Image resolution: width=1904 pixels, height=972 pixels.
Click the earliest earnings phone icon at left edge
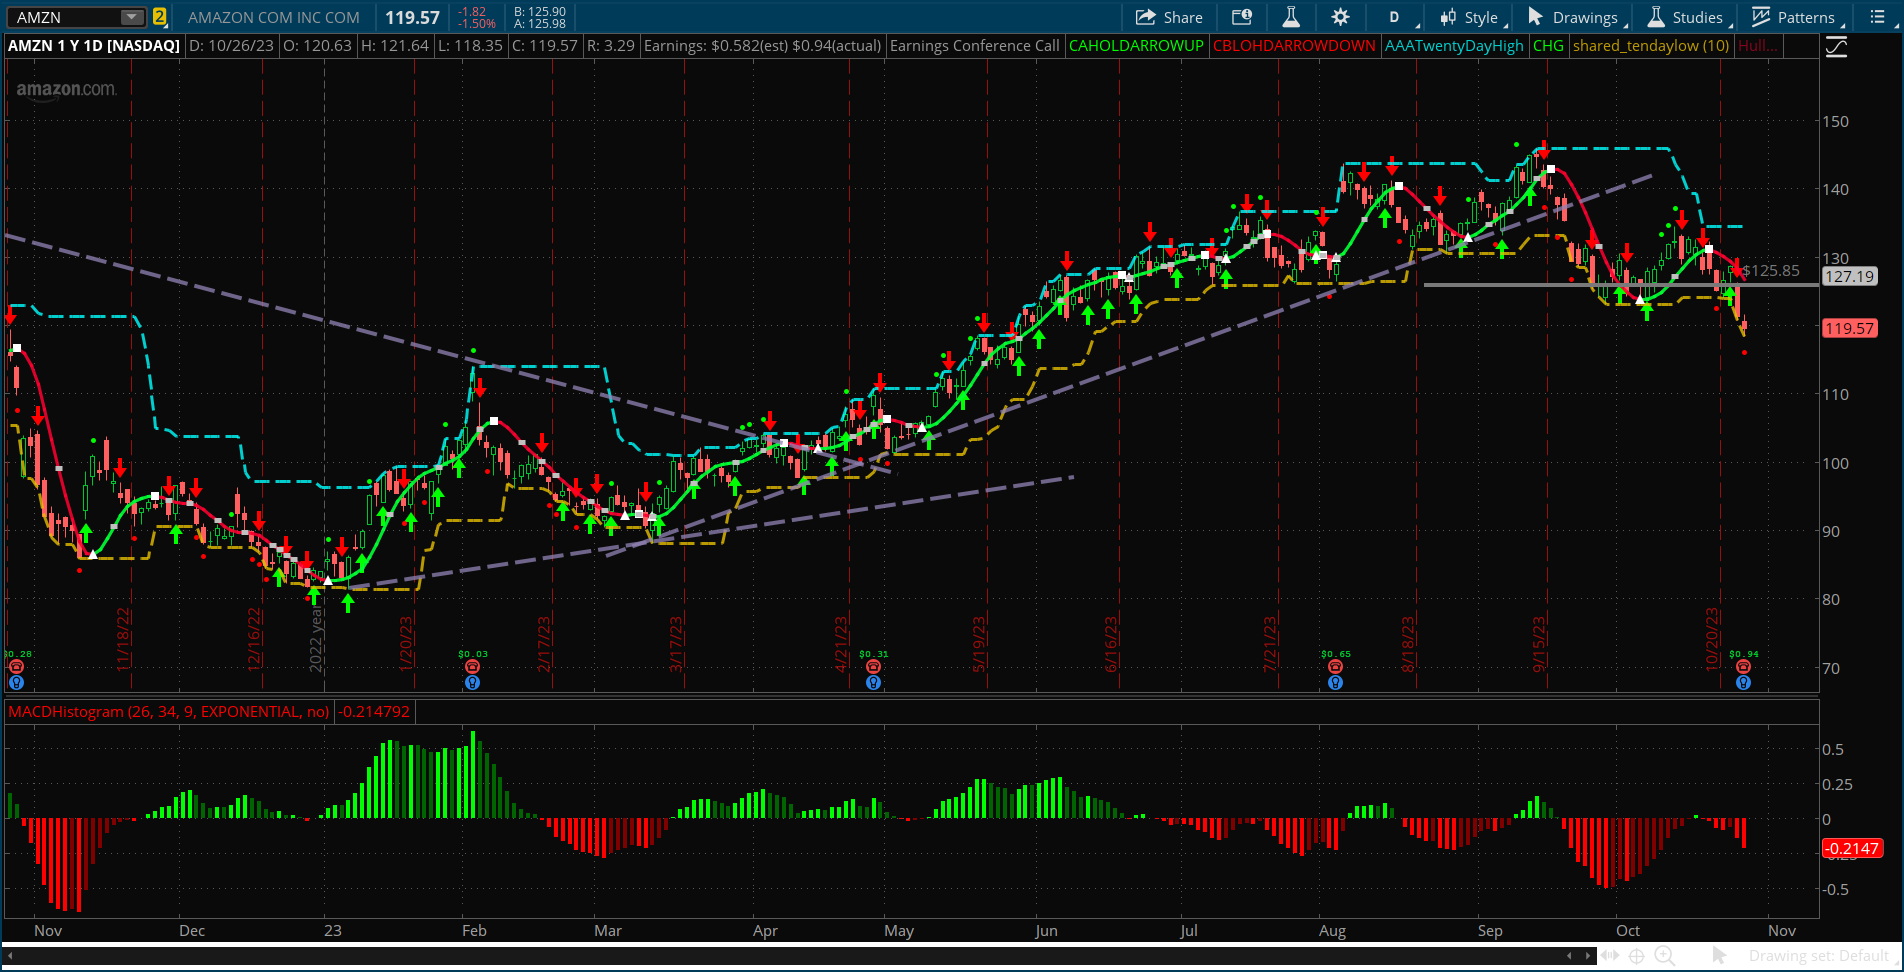(x=16, y=667)
